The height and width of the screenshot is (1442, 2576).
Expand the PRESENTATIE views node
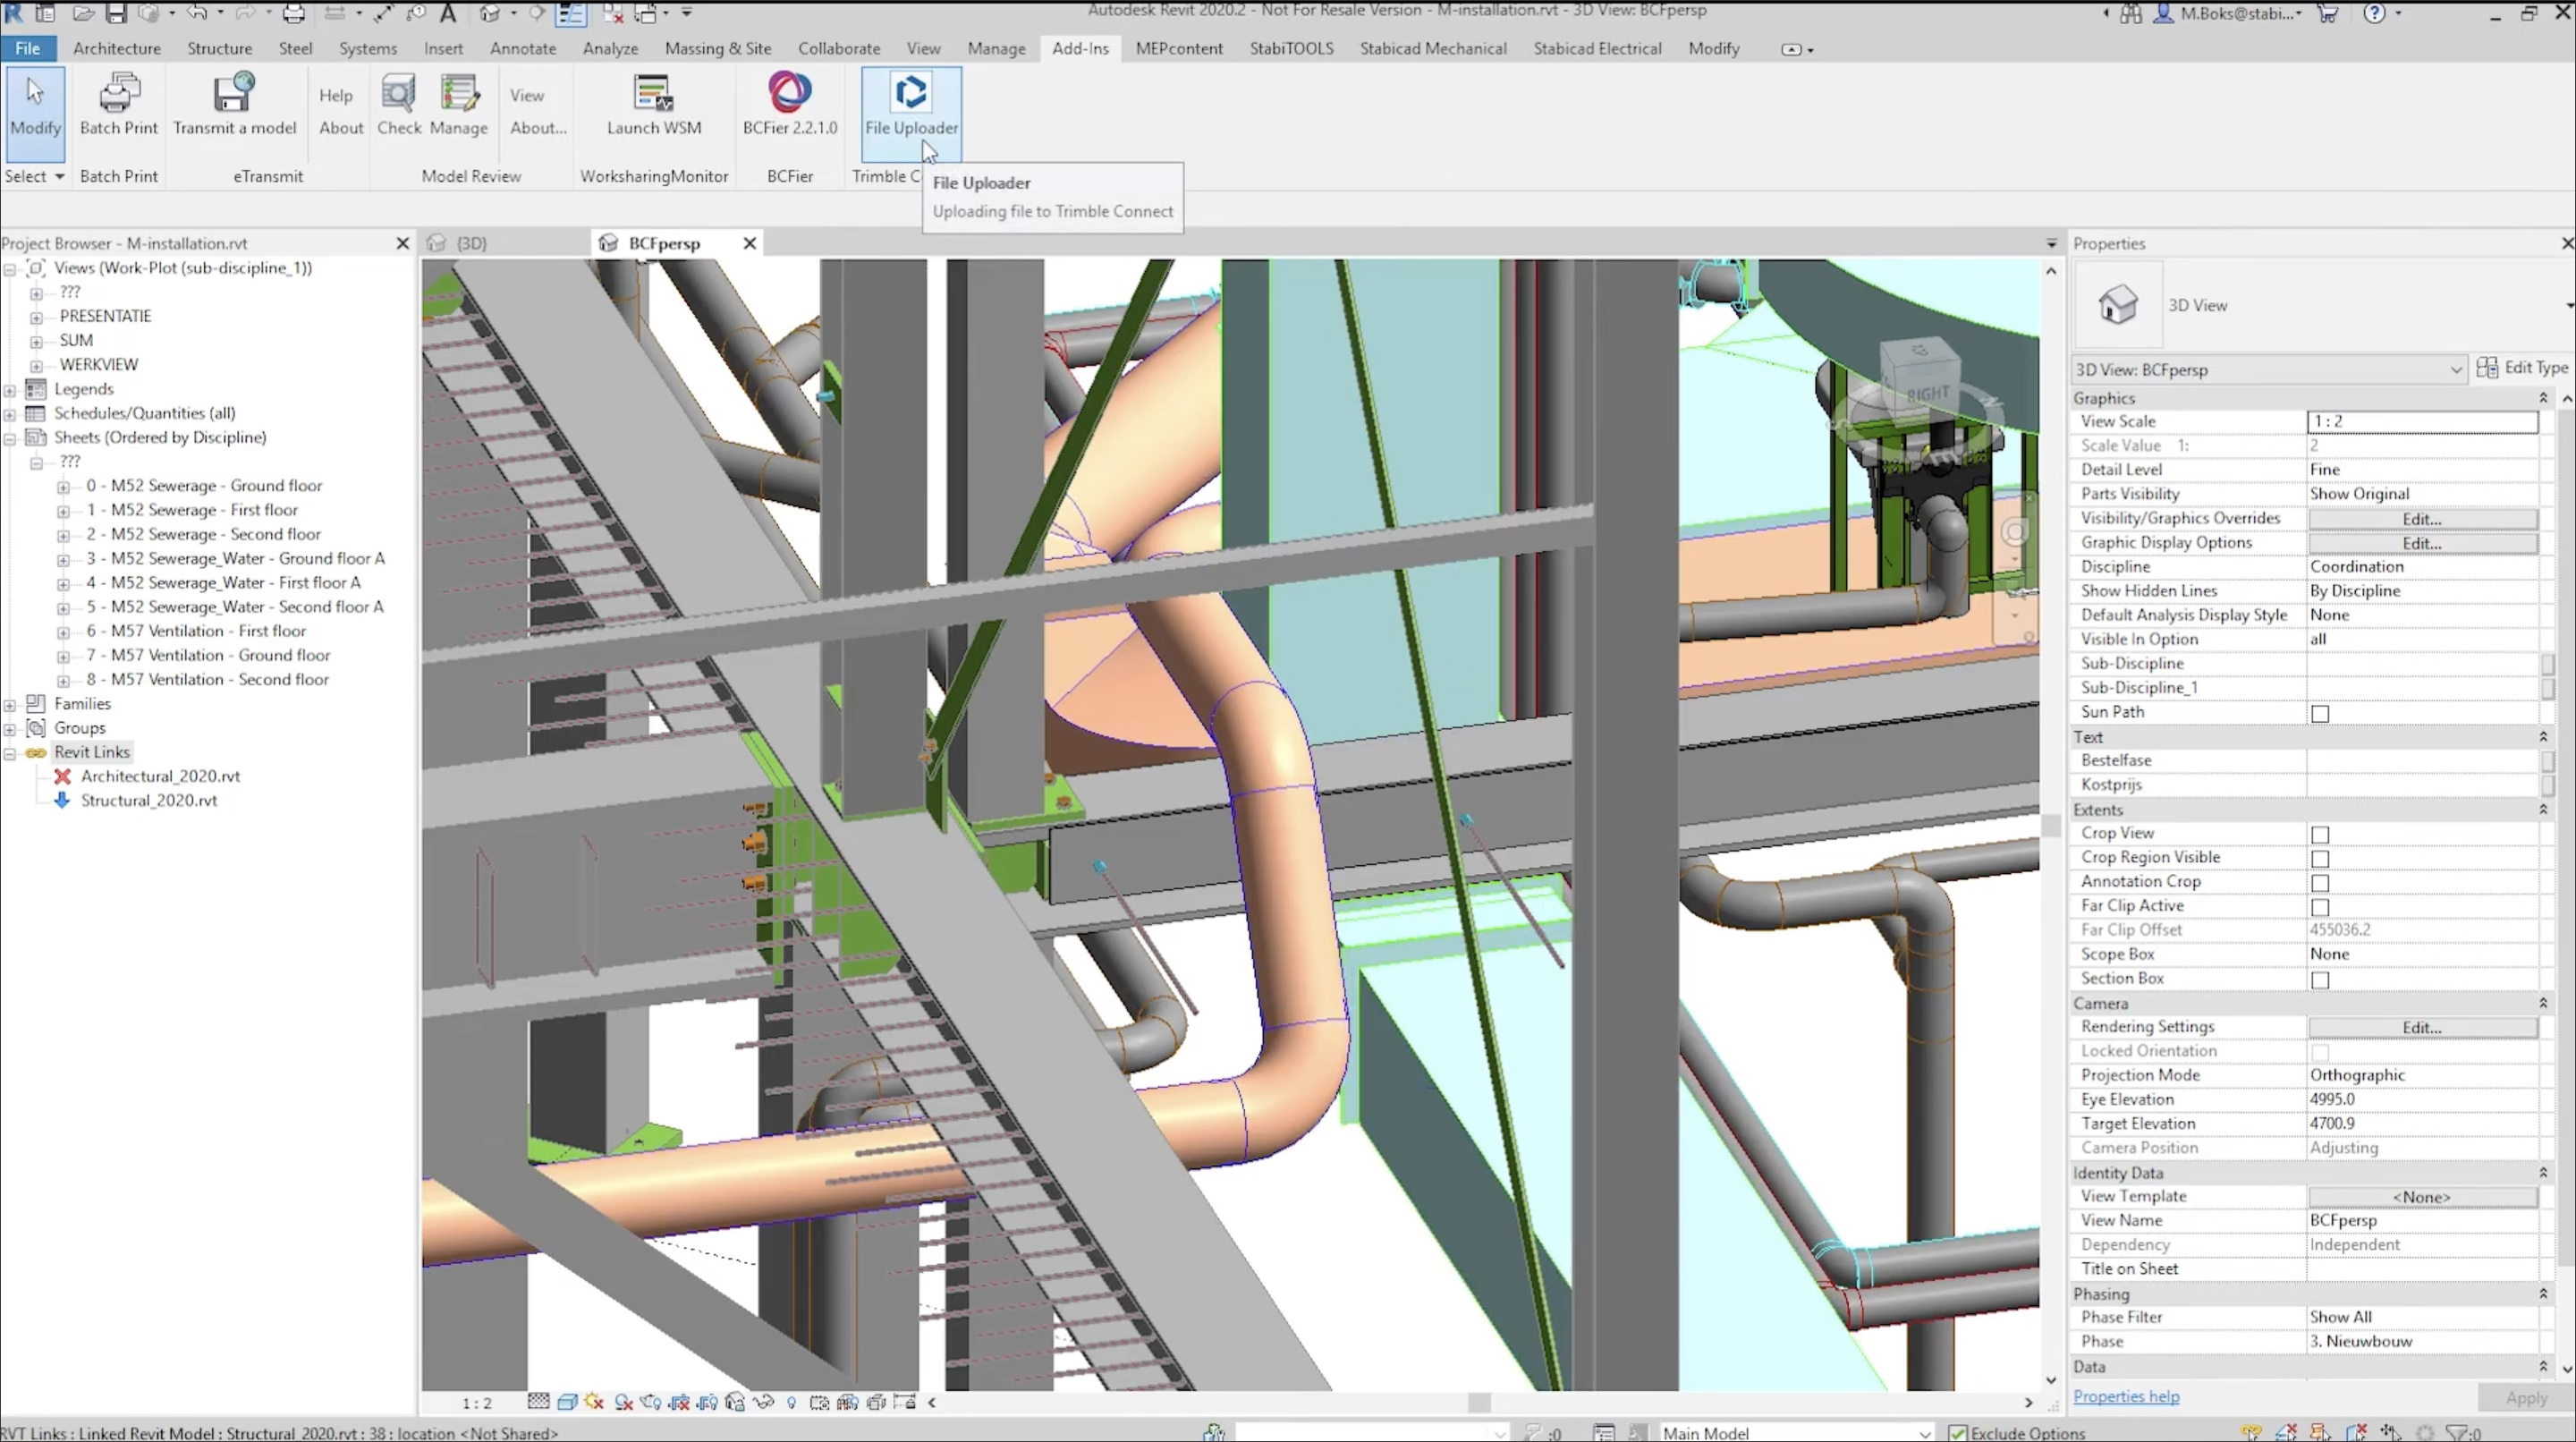[36, 317]
